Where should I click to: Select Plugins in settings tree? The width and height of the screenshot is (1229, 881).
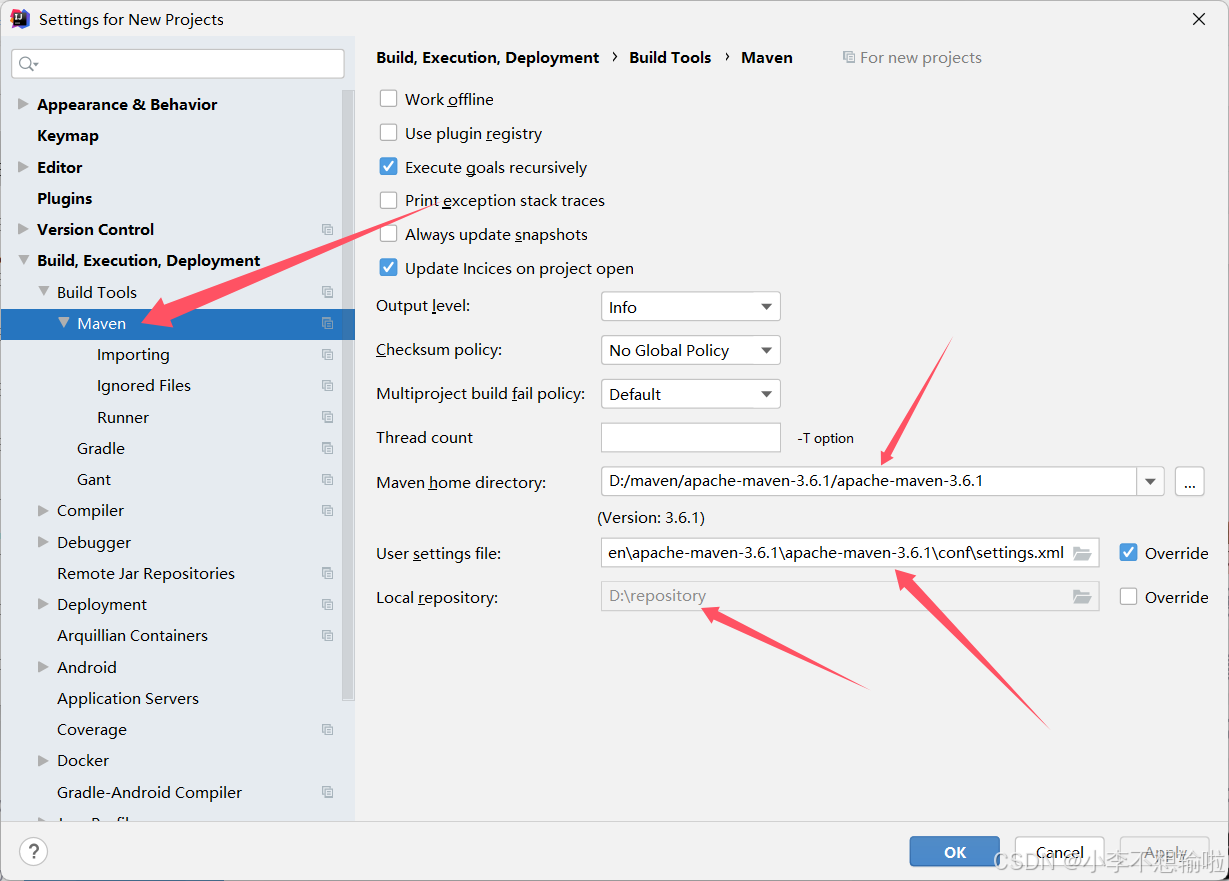(x=65, y=198)
